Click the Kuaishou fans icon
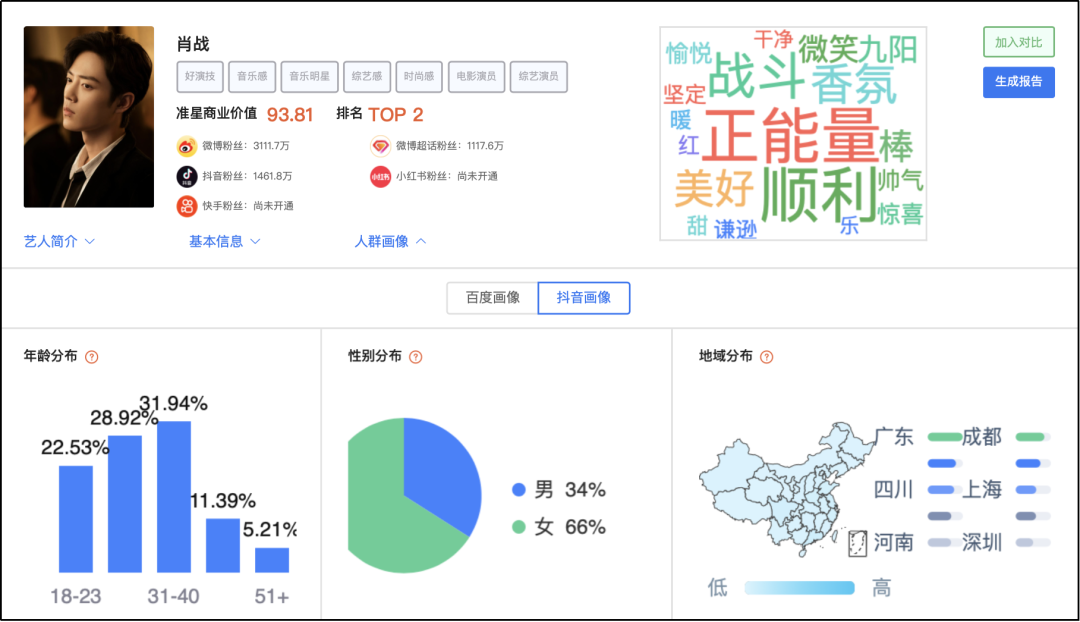Screen dimensions: 1080x622 point(187,206)
